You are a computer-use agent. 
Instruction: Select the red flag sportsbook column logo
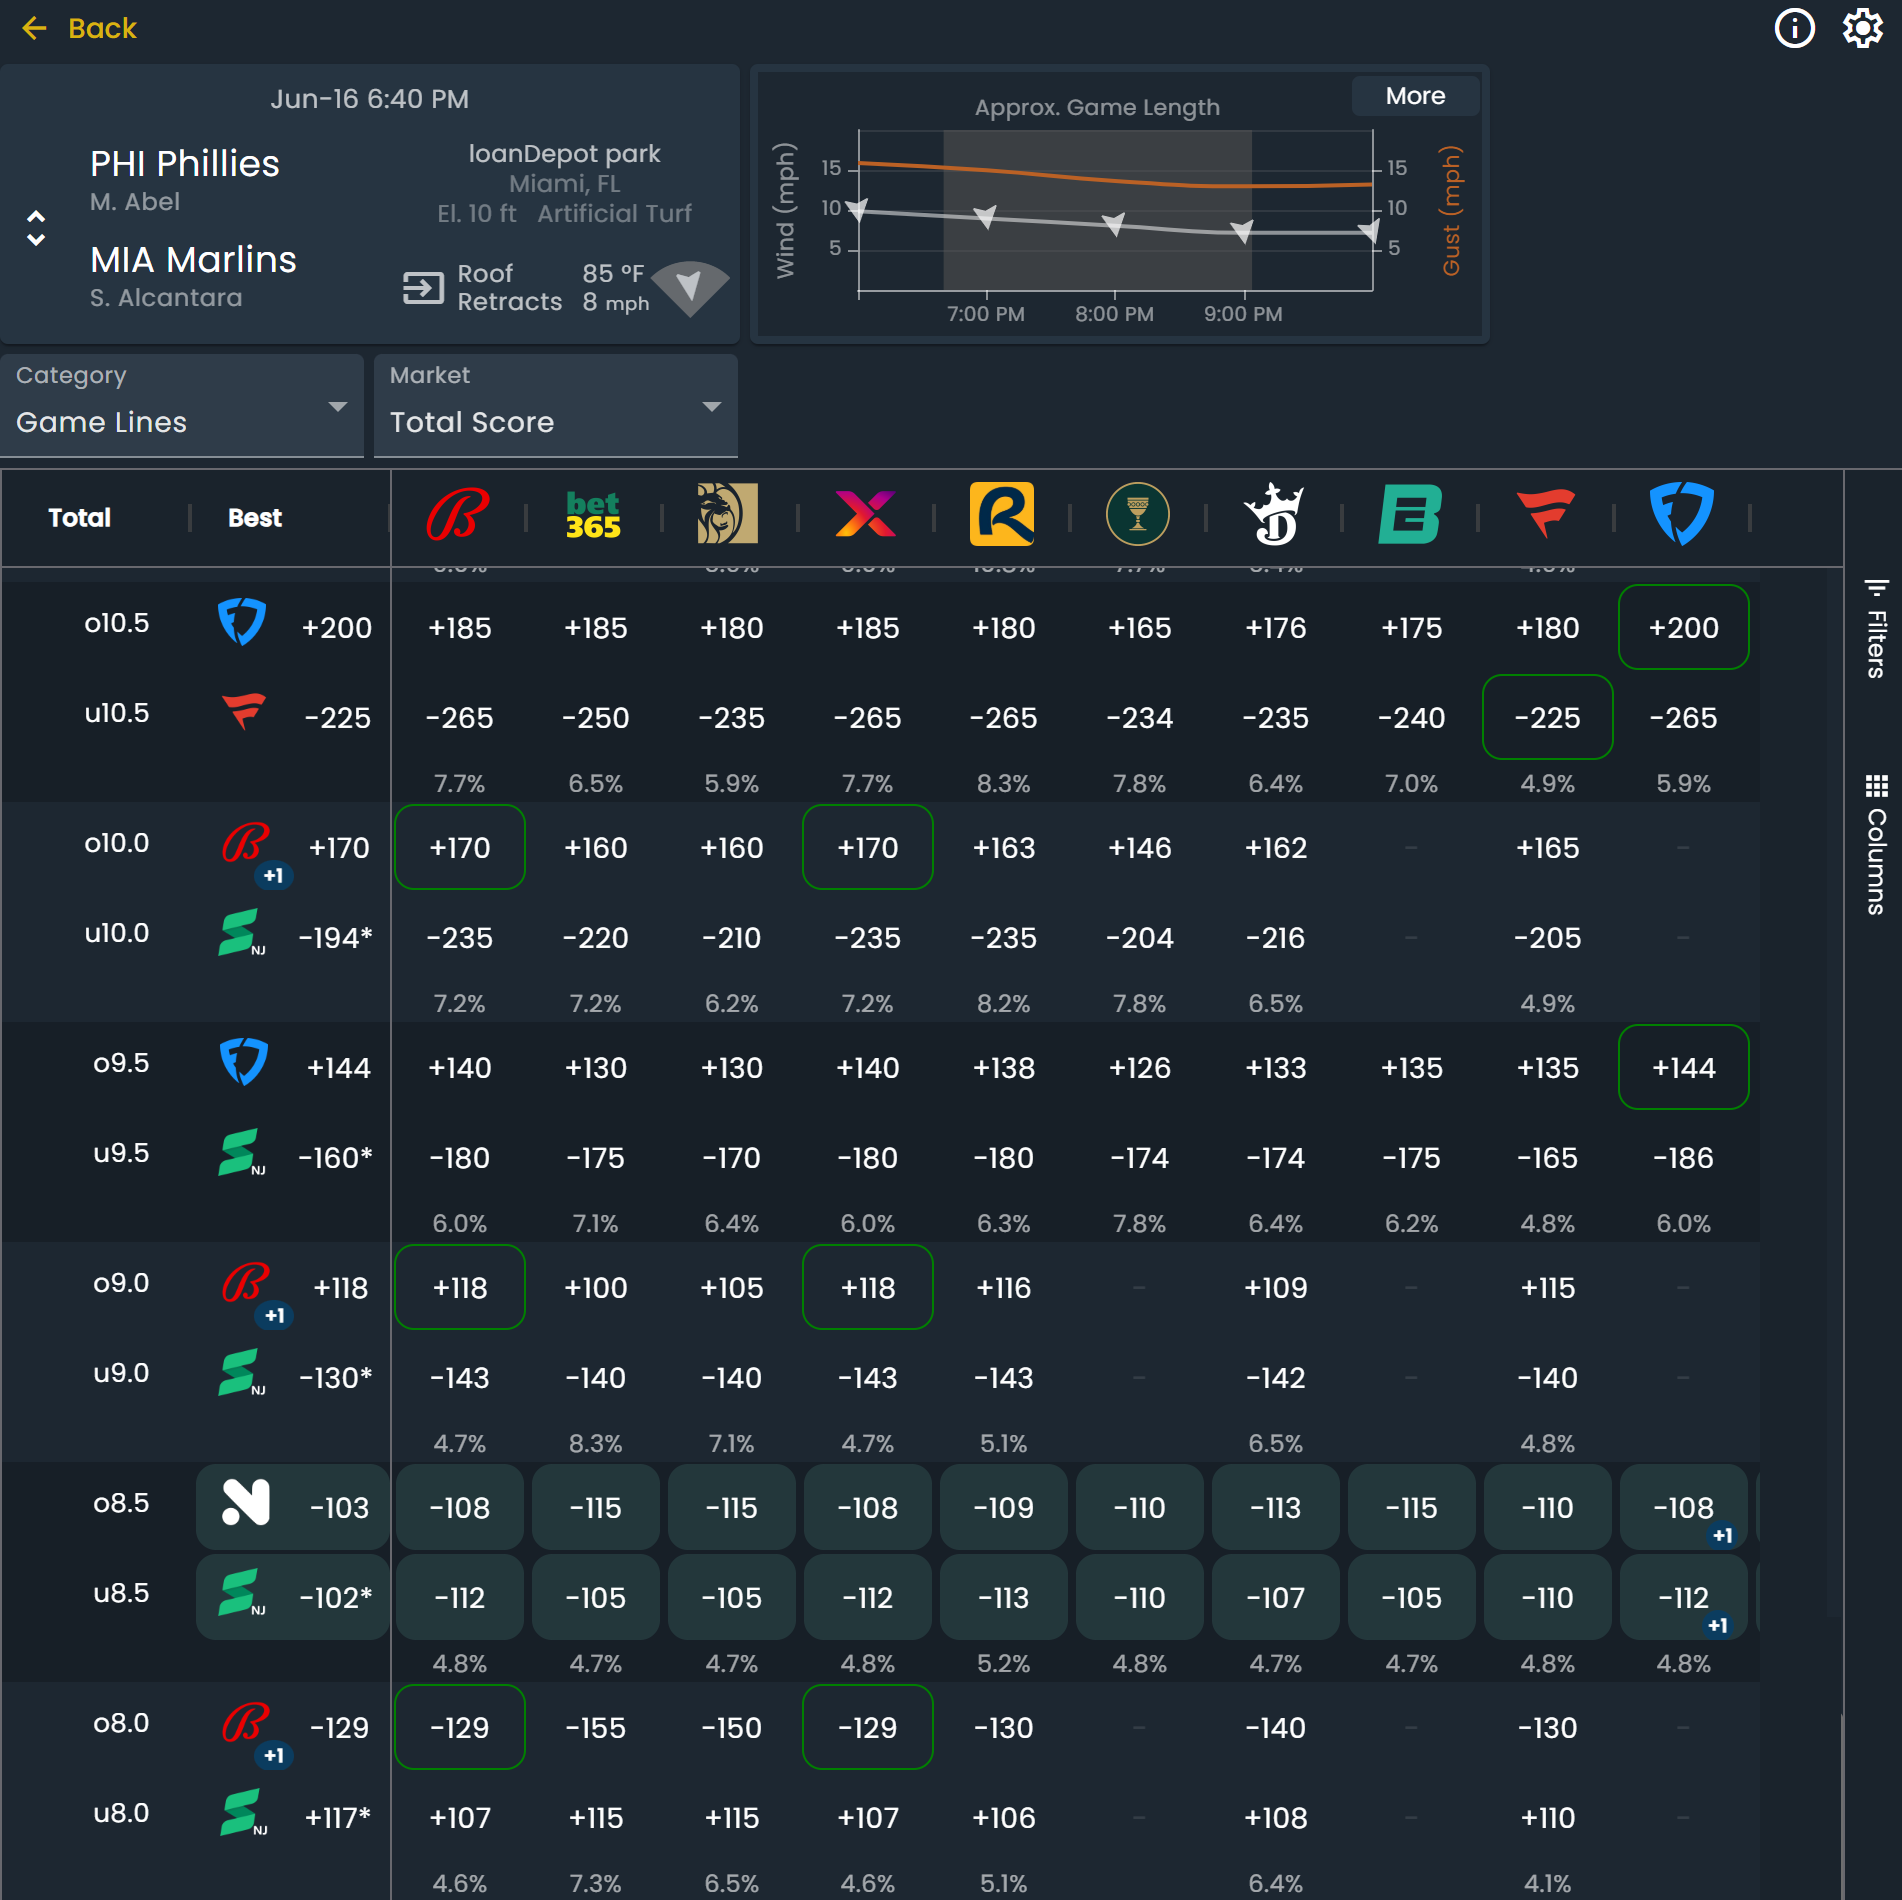point(1546,513)
